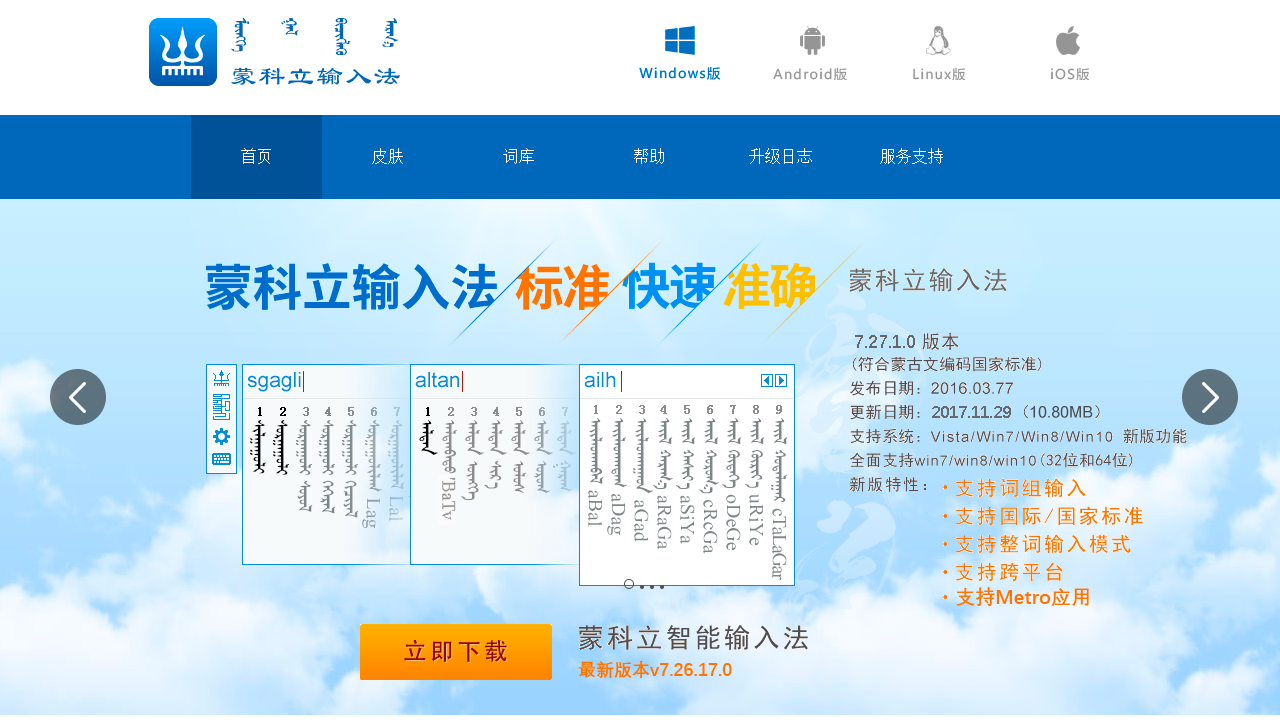Go to previous slide with left carousel arrow

click(77, 397)
